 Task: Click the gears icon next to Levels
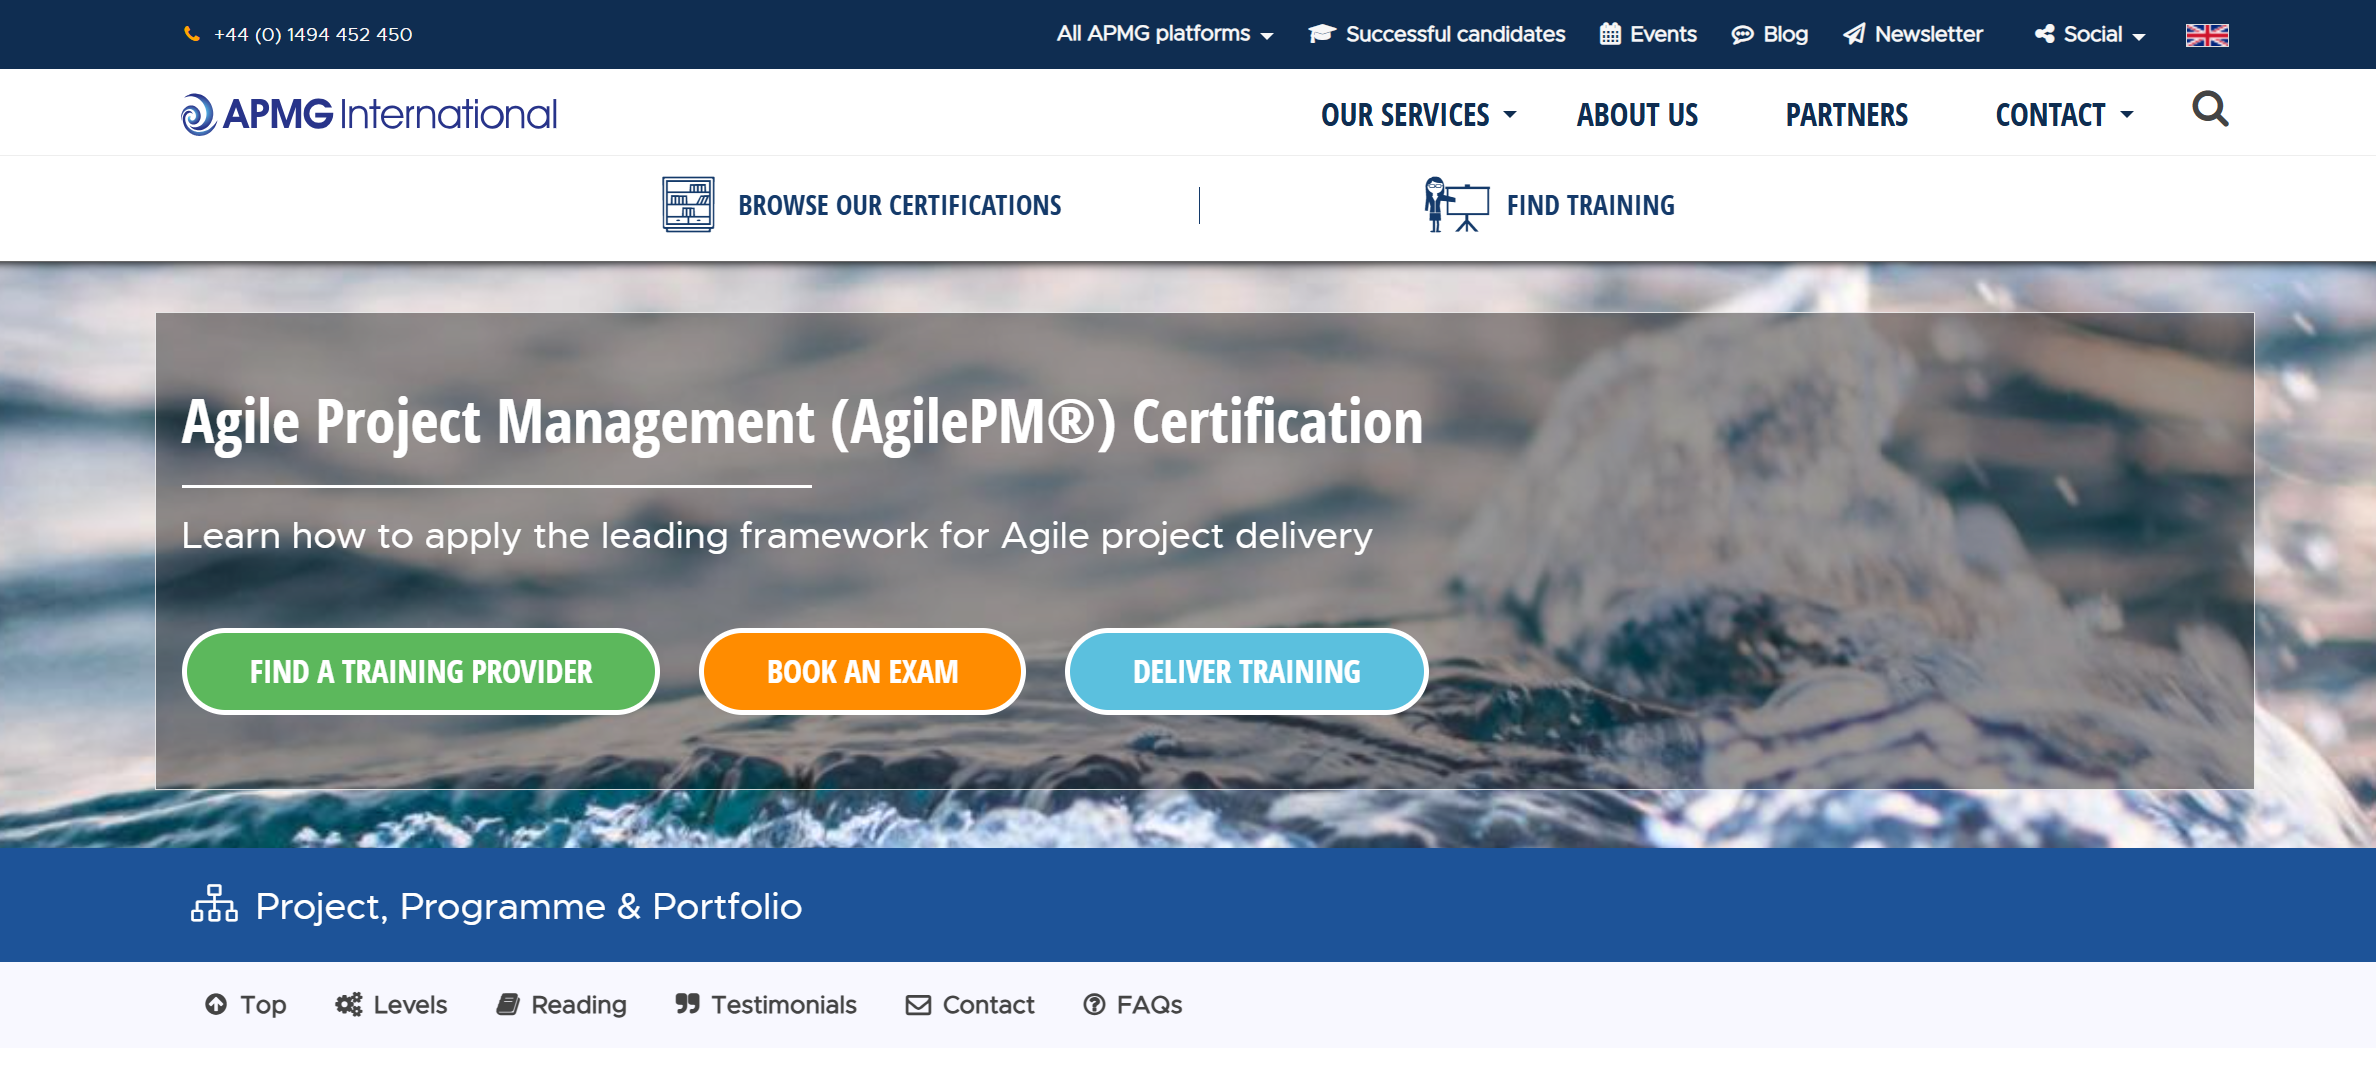coord(349,1004)
